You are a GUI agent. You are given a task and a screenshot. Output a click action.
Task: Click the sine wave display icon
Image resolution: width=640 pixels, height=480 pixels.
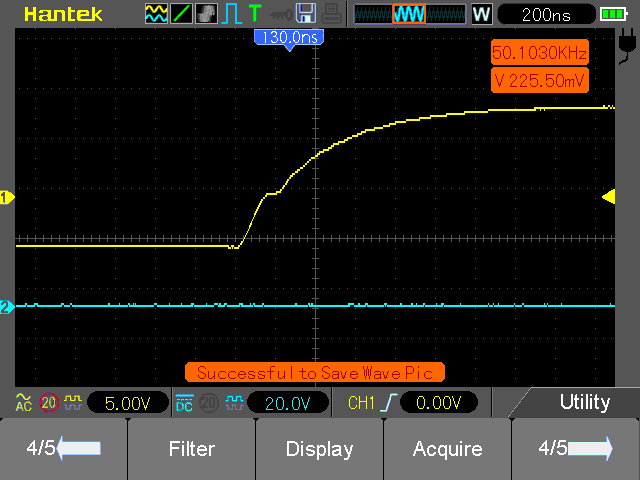click(x=156, y=14)
